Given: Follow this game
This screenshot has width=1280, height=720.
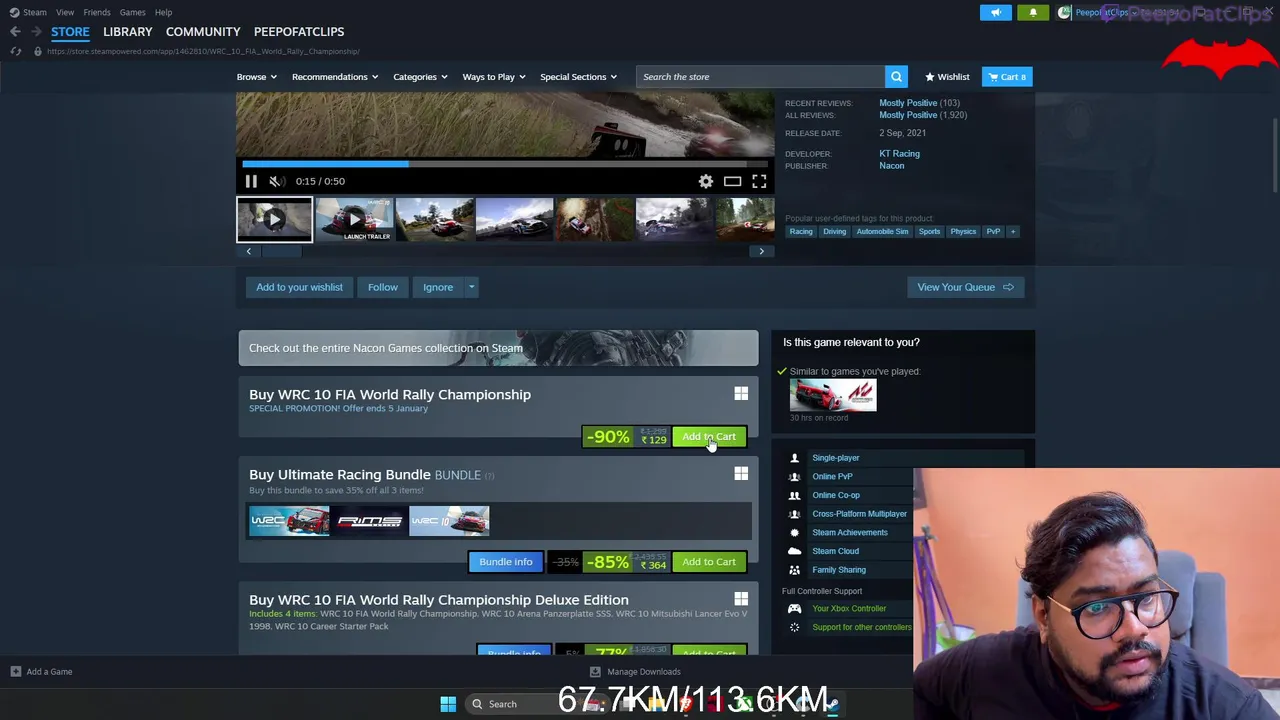Looking at the screenshot, I should pyautogui.click(x=382, y=287).
